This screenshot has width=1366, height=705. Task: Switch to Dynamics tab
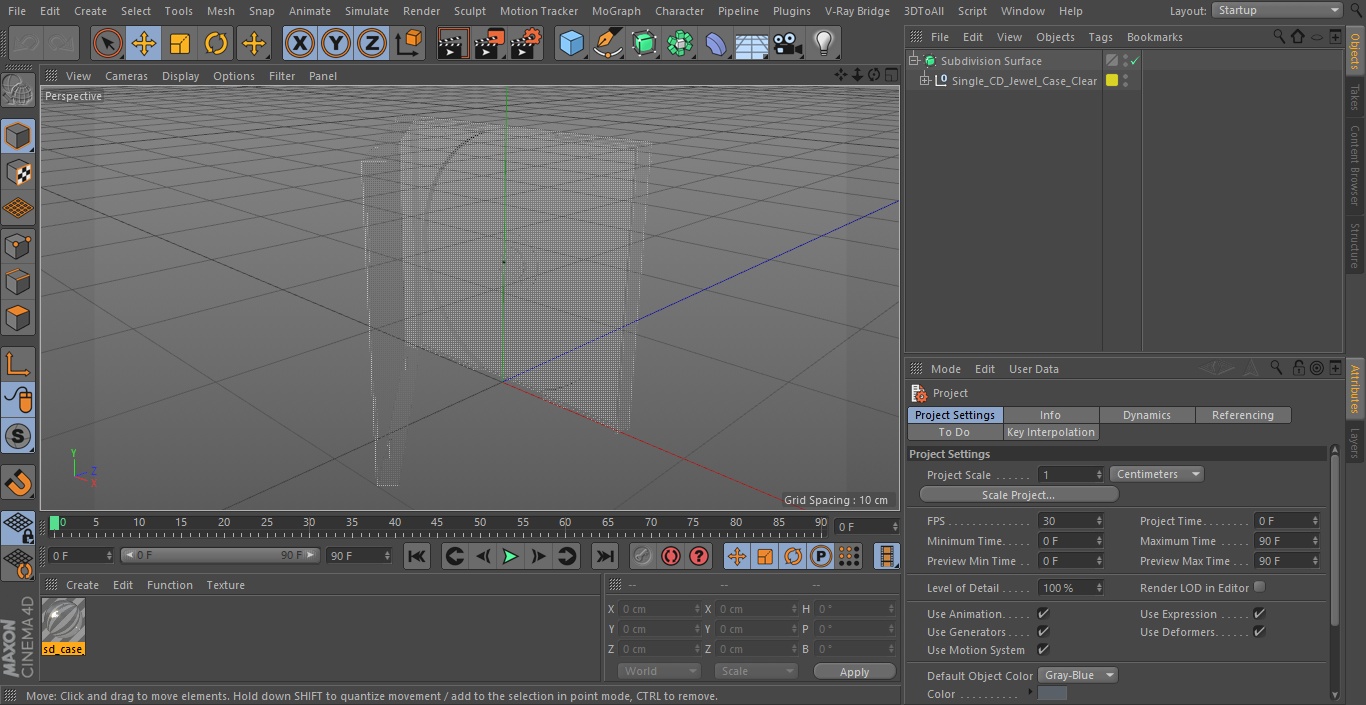tap(1147, 415)
